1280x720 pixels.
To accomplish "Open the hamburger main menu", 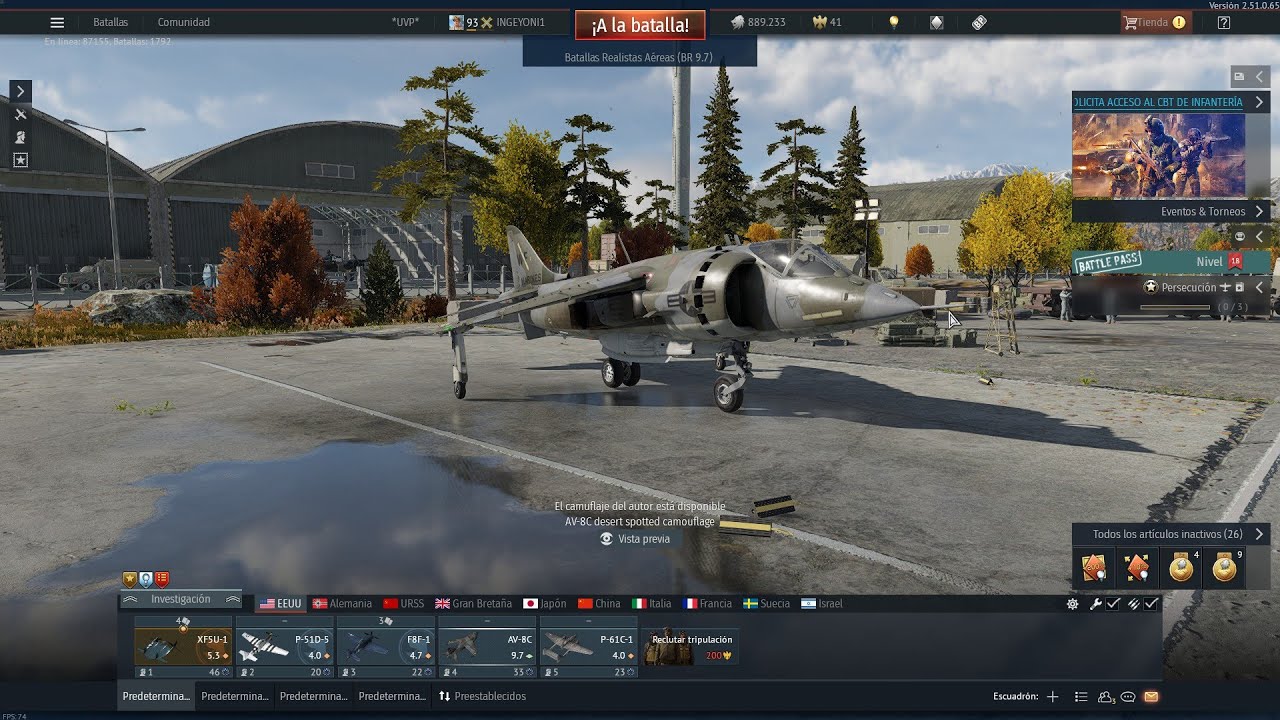I will click(57, 22).
